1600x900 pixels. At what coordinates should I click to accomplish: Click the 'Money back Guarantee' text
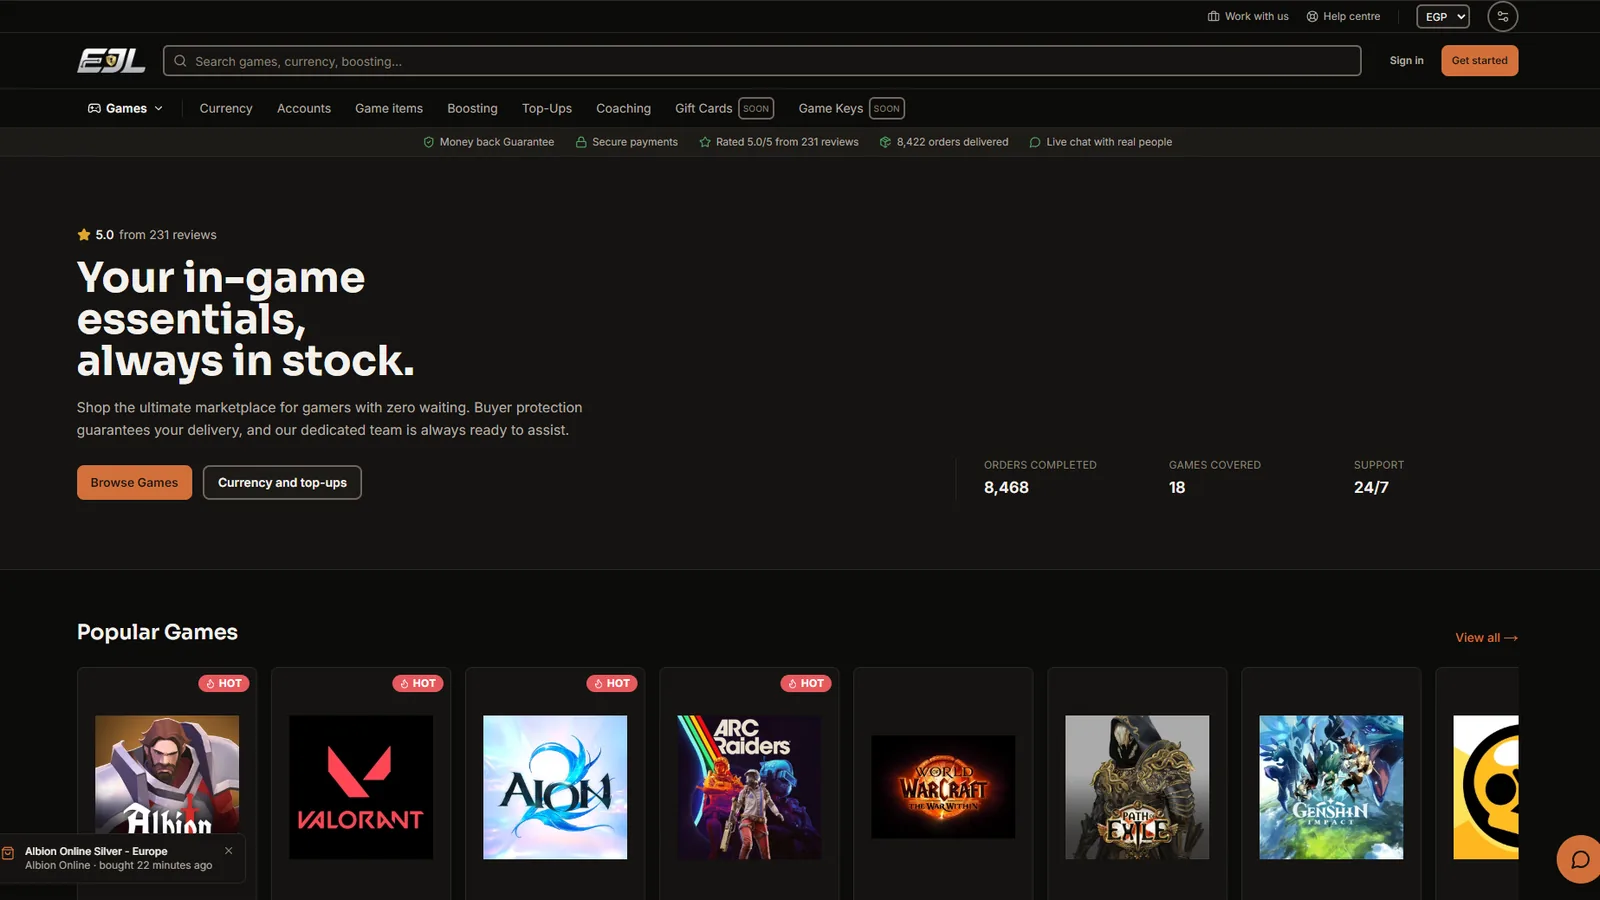click(497, 142)
